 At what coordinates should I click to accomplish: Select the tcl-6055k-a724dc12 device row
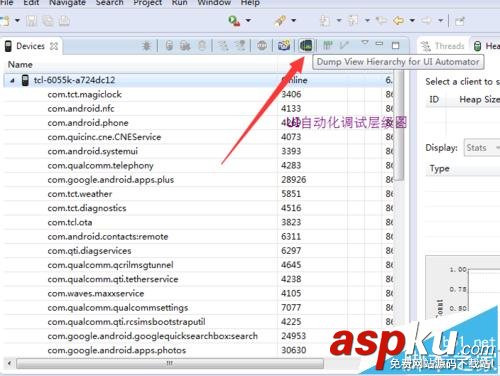[198, 80]
